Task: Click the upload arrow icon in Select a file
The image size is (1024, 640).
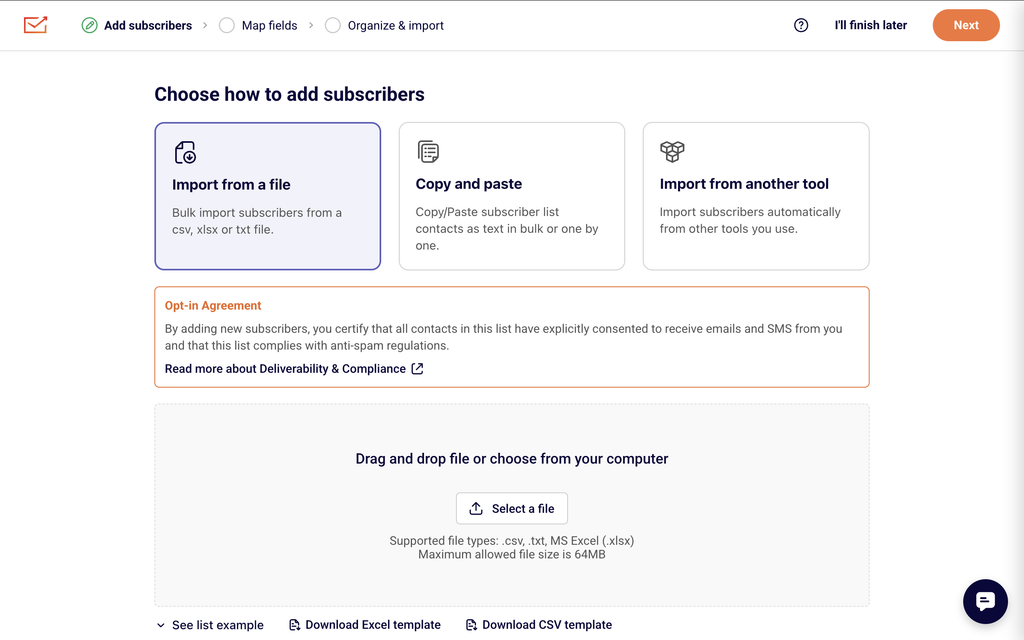Action: pyautogui.click(x=476, y=509)
